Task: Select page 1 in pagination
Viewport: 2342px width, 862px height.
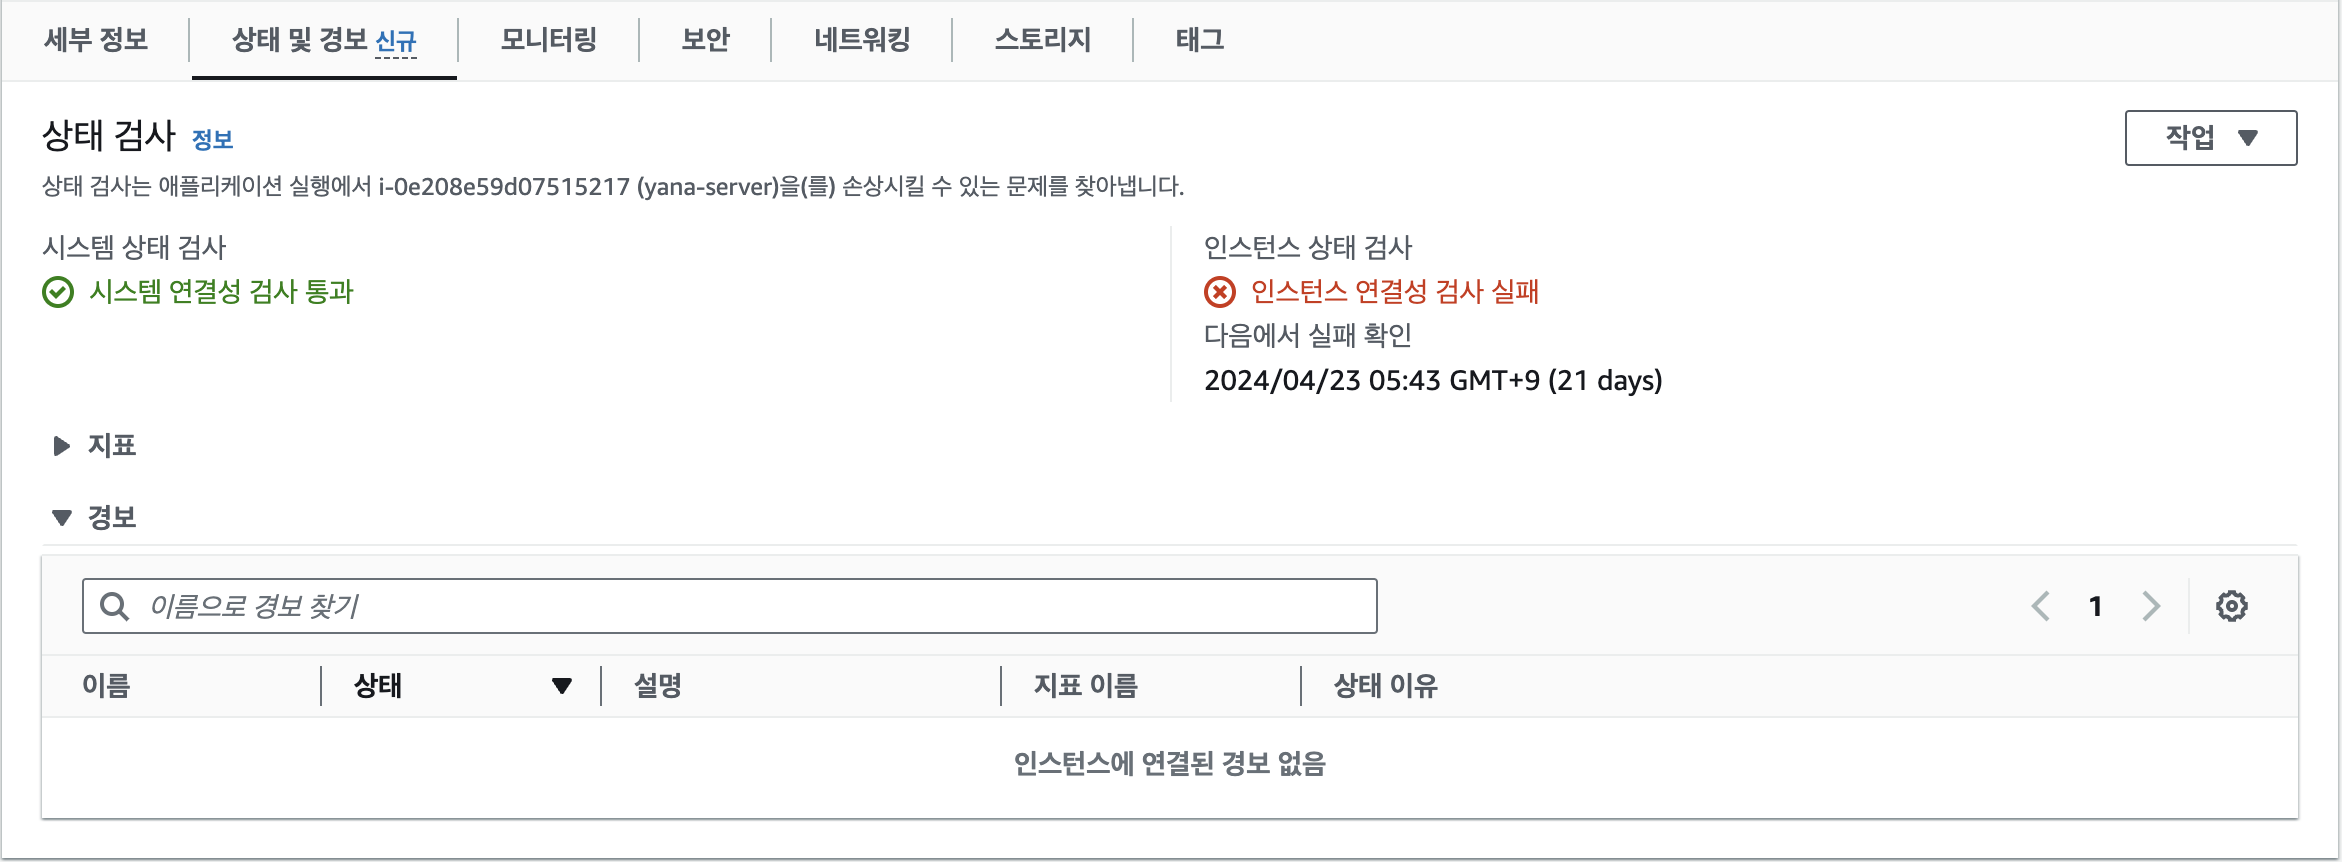Action: coord(2095,605)
